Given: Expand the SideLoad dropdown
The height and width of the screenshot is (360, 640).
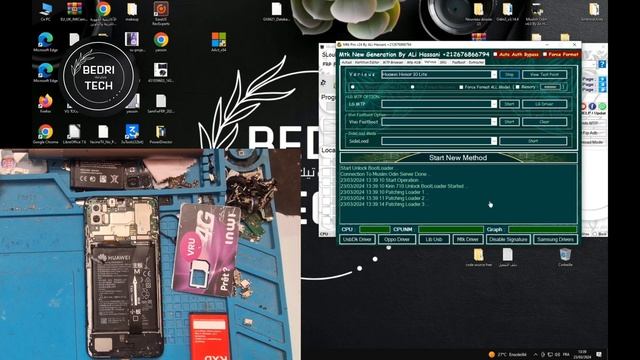Looking at the screenshot, I should (493, 141).
